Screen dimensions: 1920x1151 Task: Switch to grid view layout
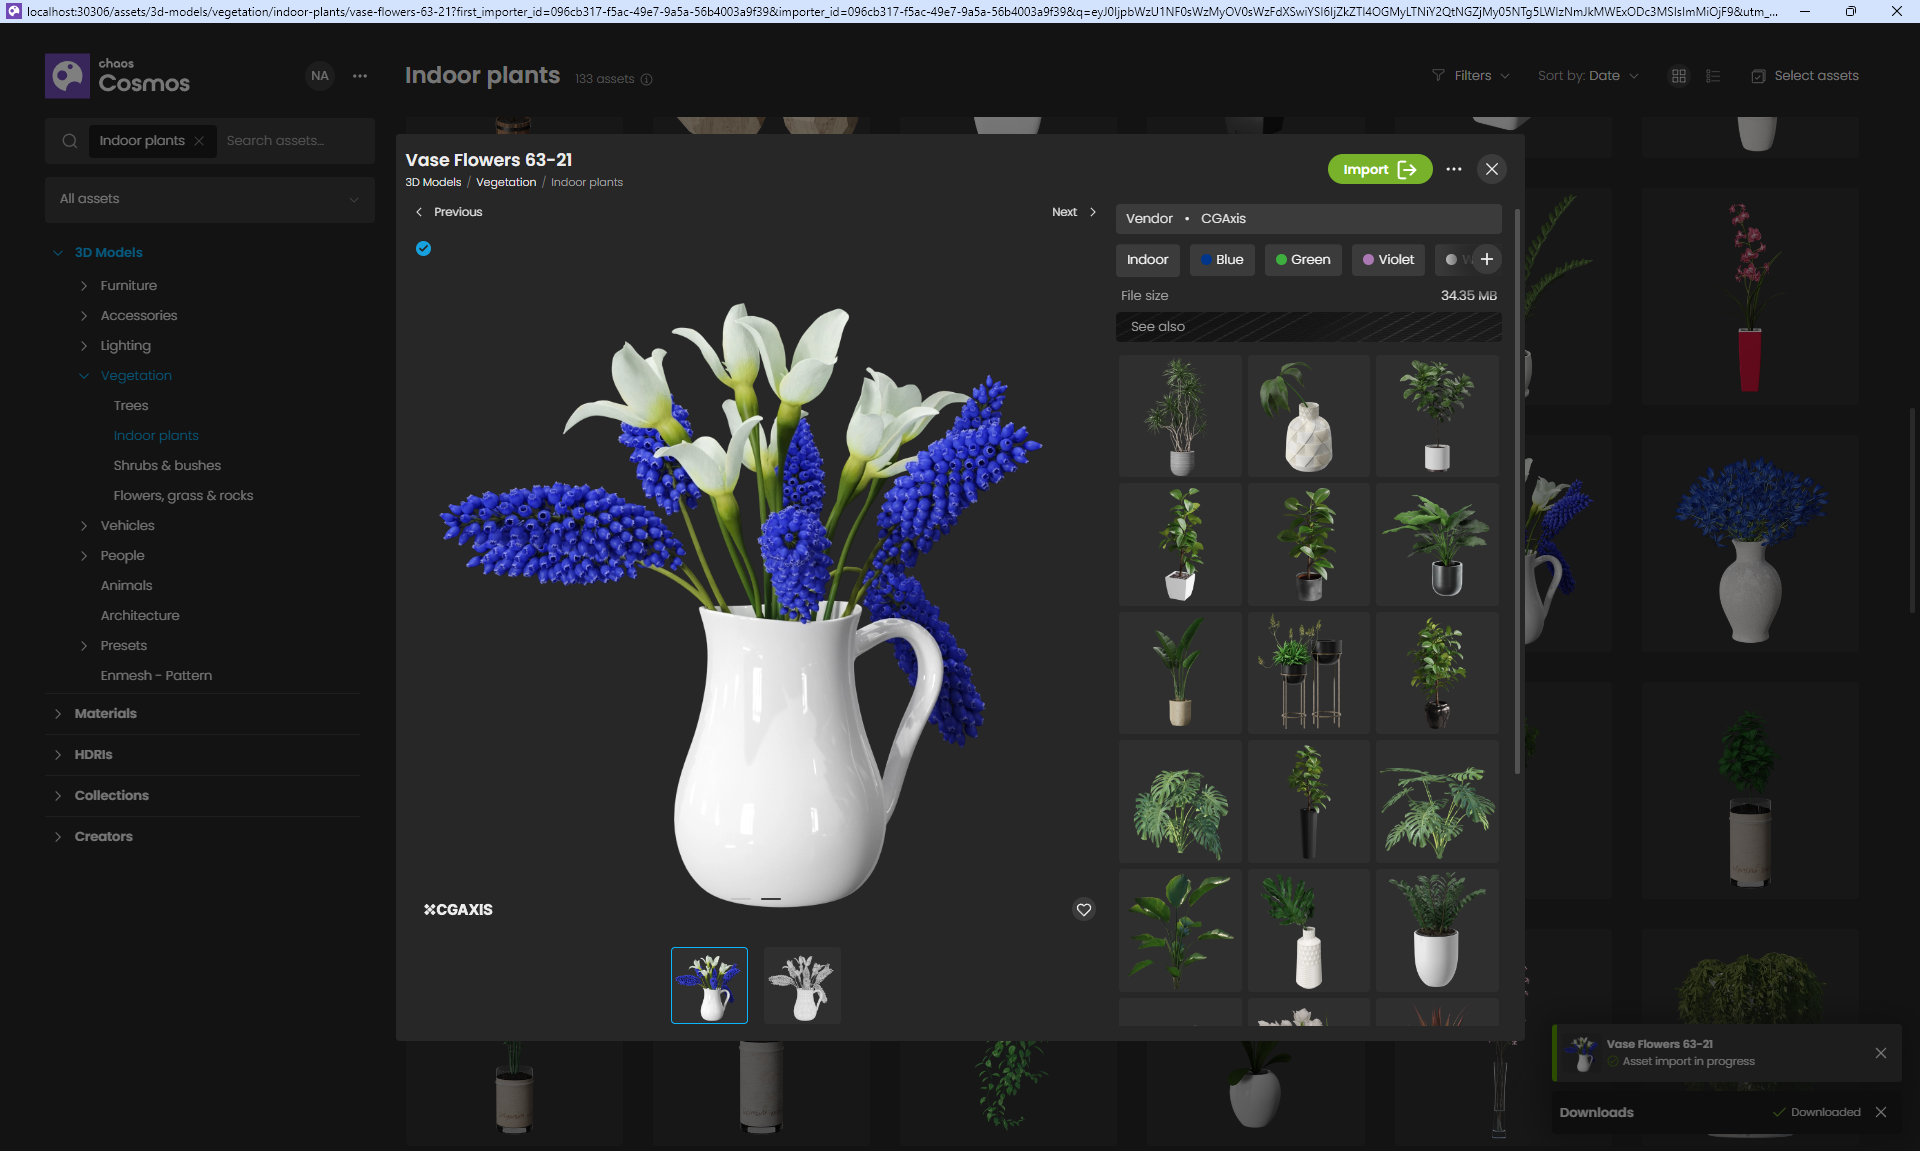tap(1679, 76)
